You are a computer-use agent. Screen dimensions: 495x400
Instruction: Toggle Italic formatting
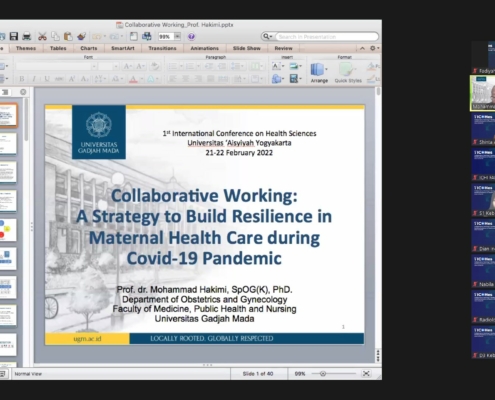(x=34, y=79)
